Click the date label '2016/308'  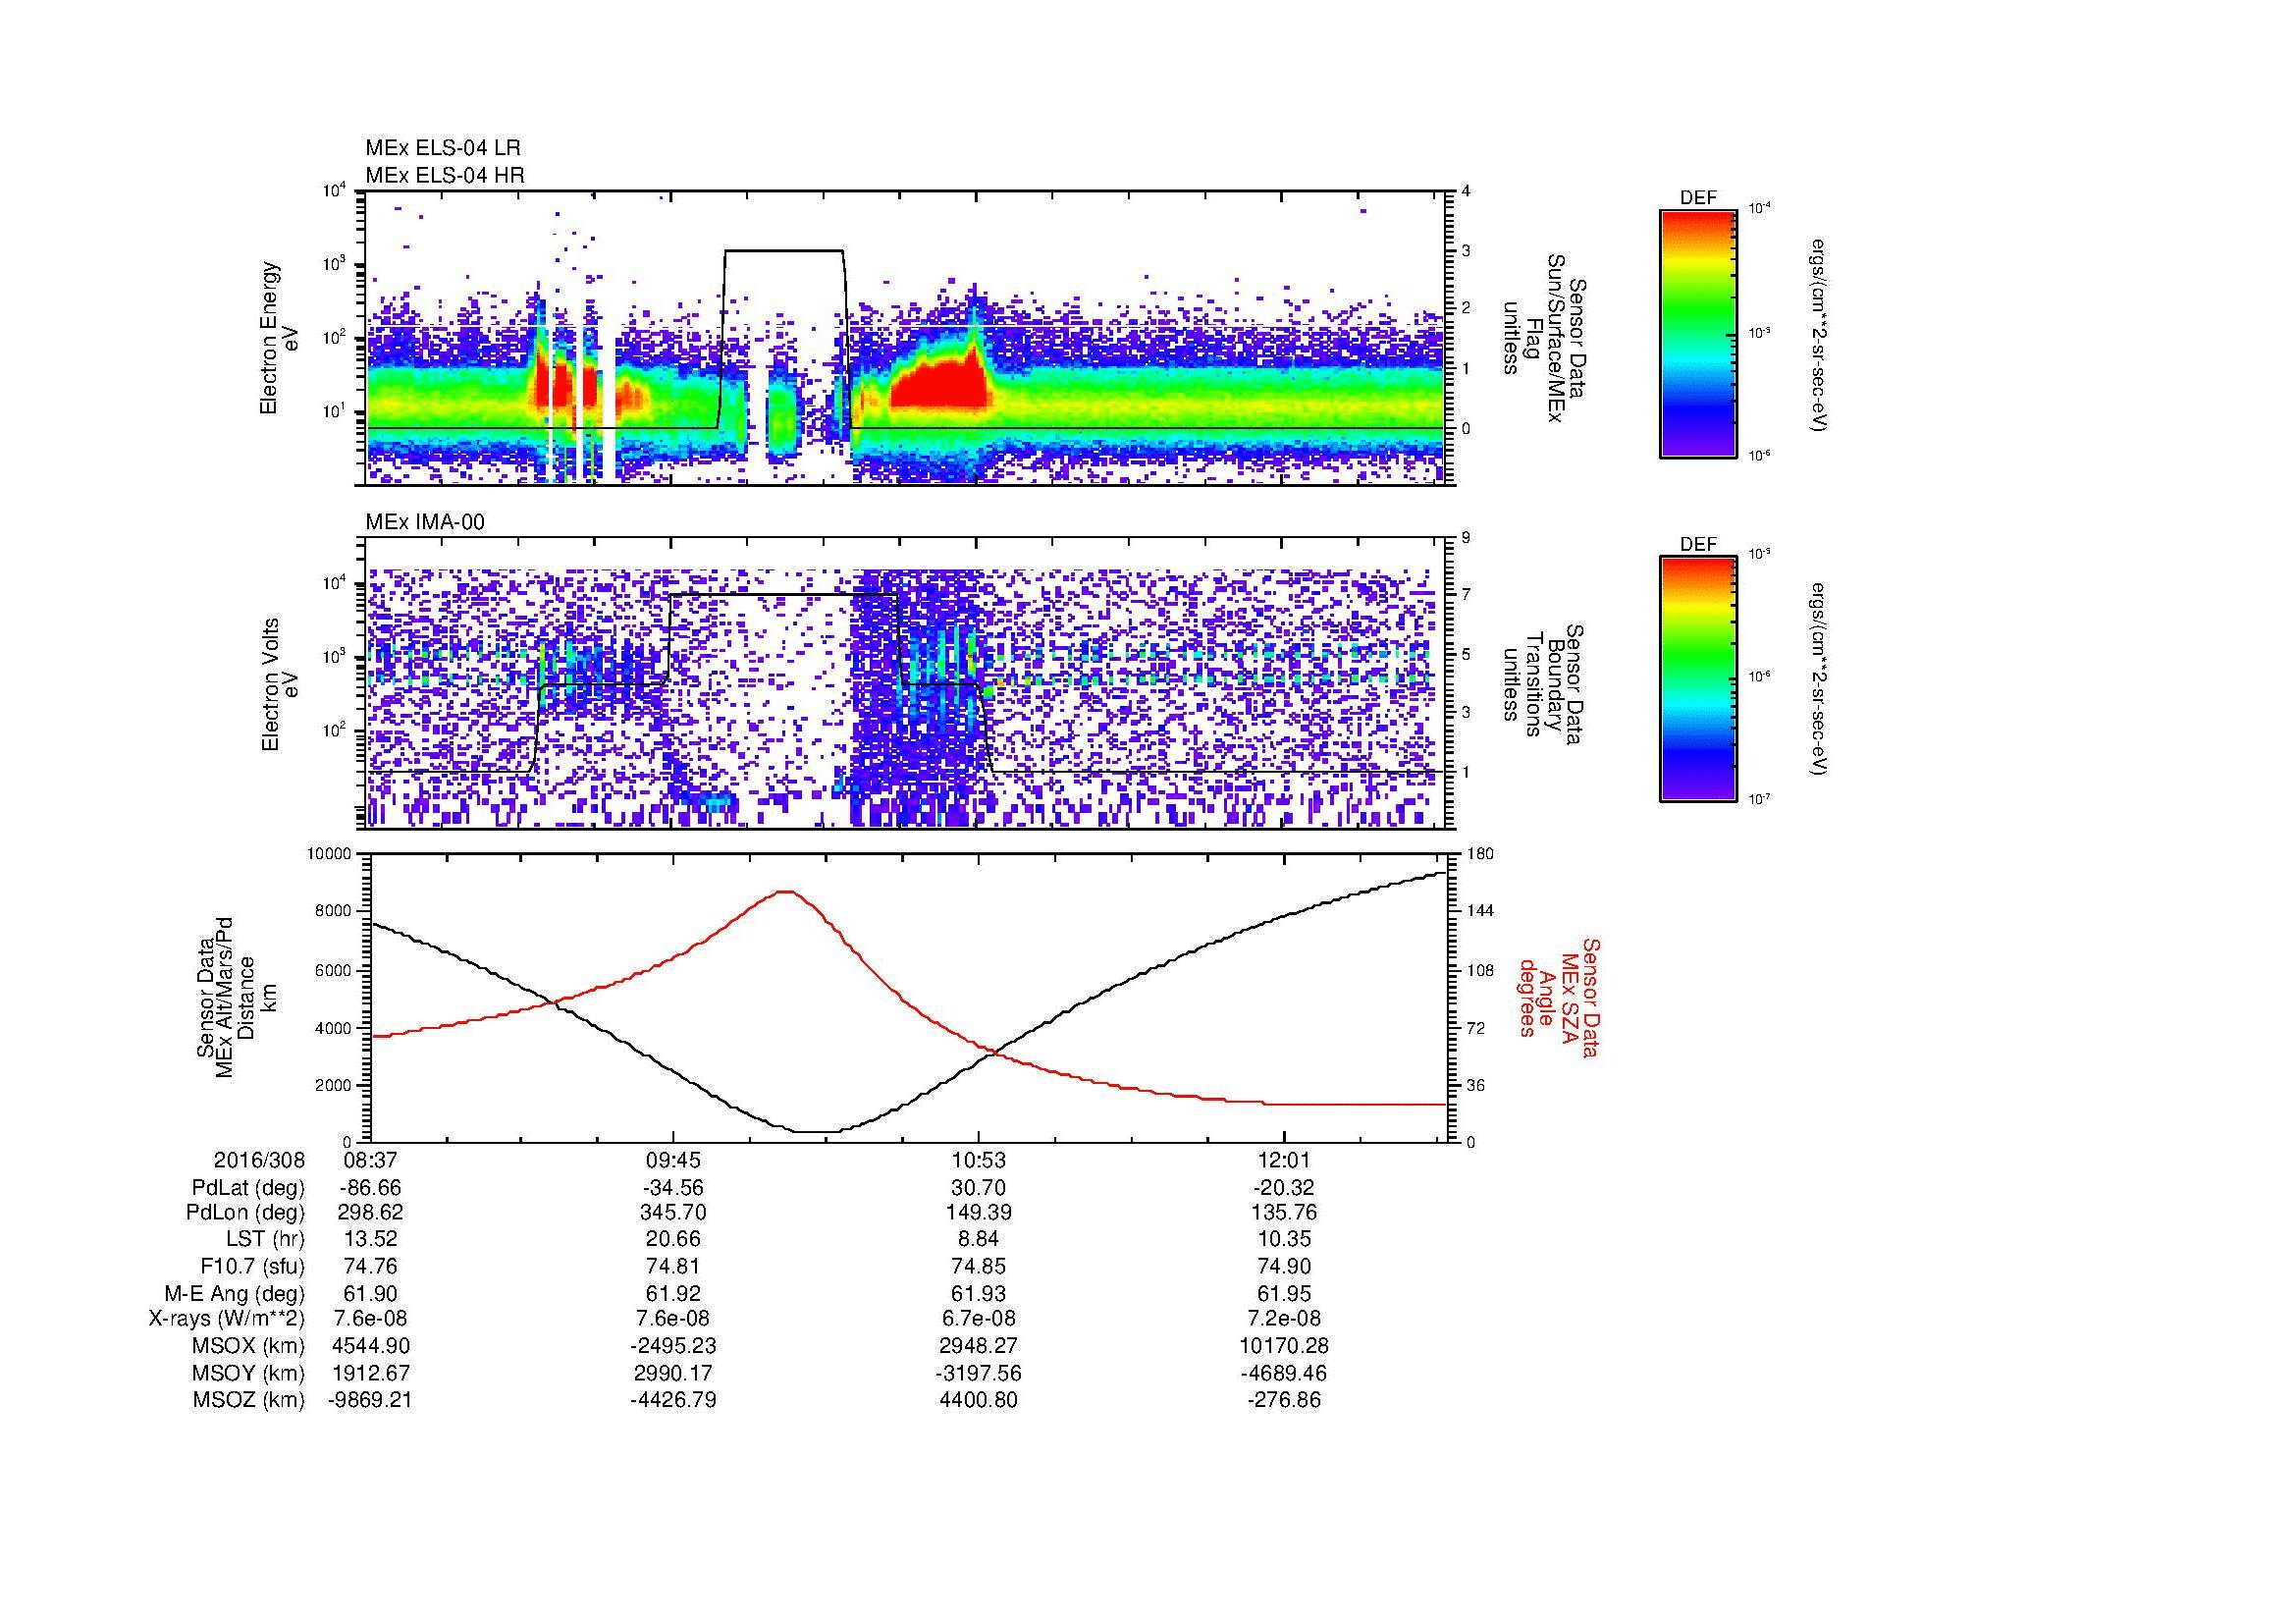coord(259,1161)
